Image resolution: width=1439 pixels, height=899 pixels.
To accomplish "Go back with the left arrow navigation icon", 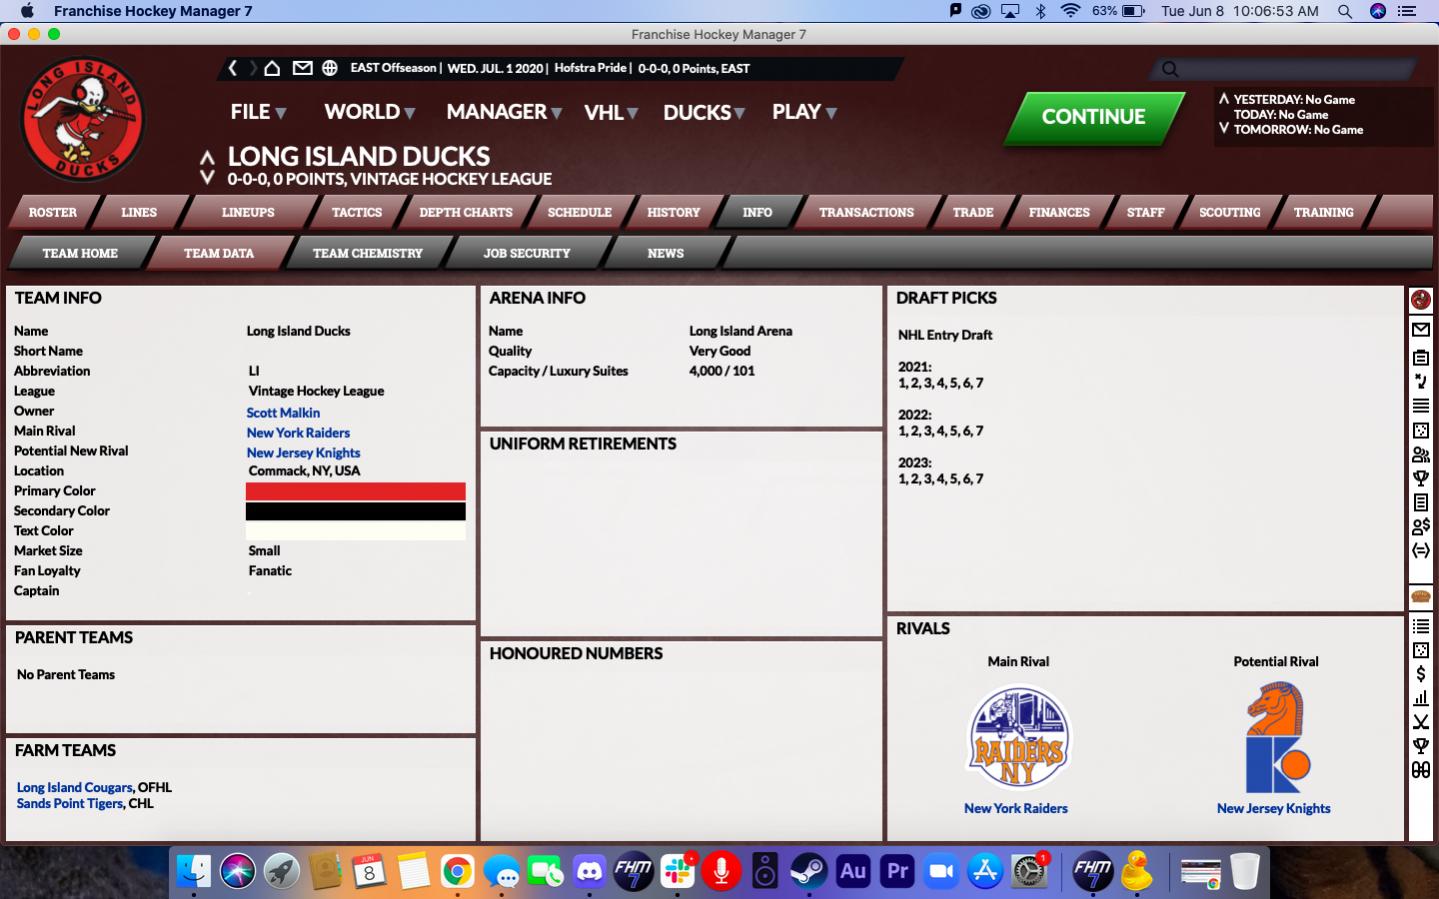I will [x=233, y=68].
